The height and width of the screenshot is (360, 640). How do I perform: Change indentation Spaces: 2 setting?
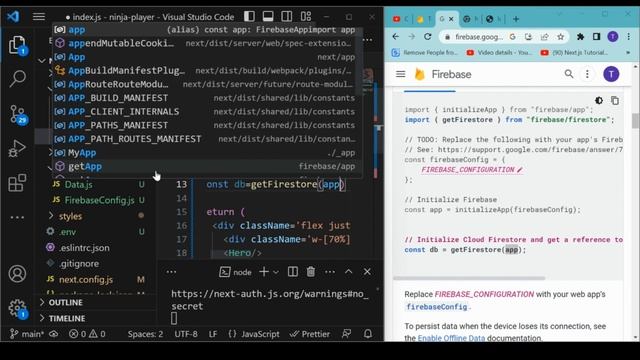[145, 334]
